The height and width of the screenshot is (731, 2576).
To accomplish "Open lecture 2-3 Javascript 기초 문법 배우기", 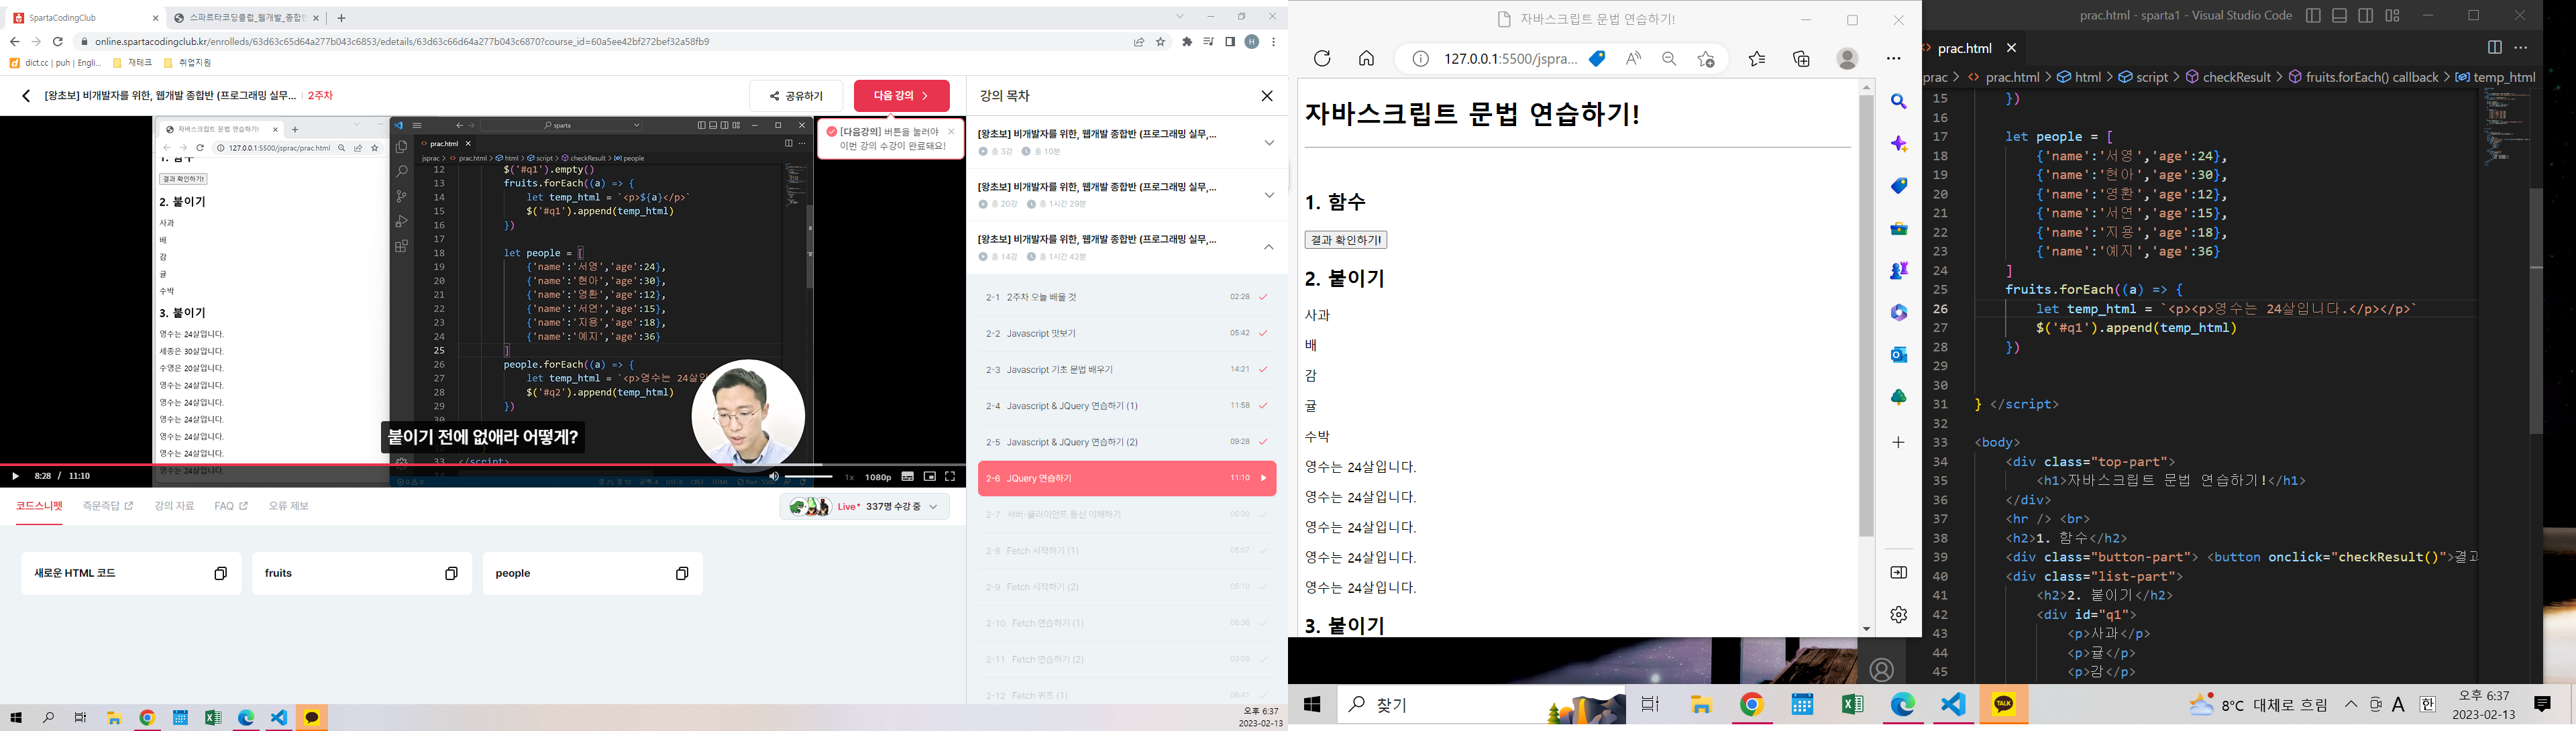I will [1127, 369].
